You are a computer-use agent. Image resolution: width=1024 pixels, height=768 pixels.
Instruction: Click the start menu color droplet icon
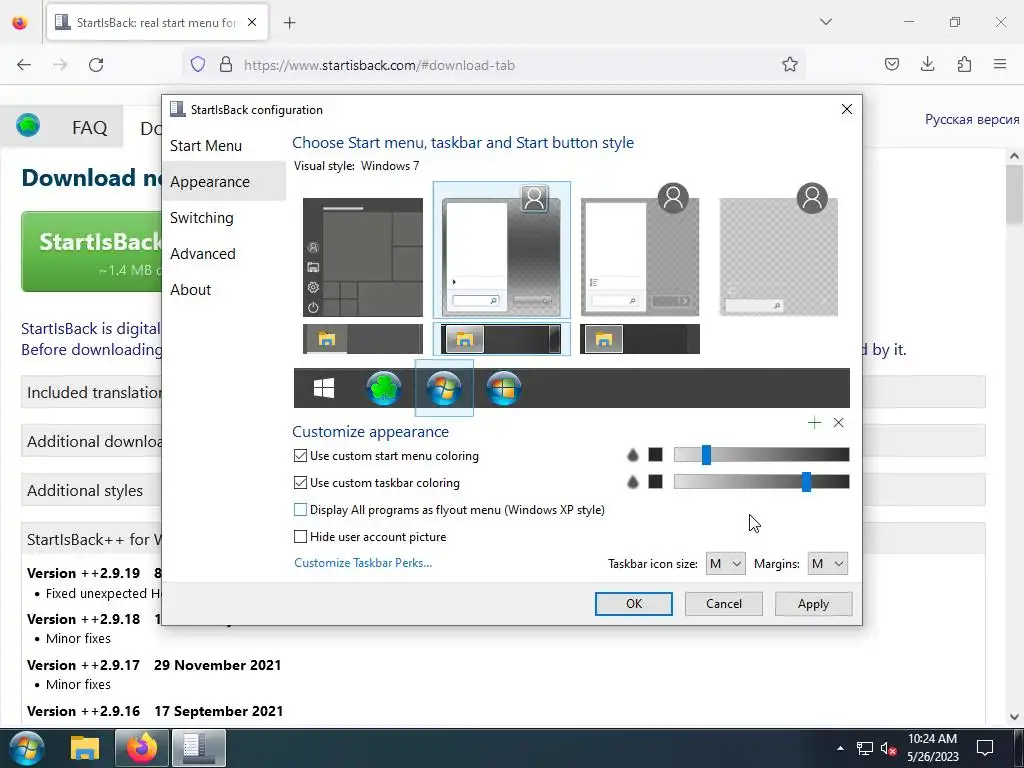(632, 455)
